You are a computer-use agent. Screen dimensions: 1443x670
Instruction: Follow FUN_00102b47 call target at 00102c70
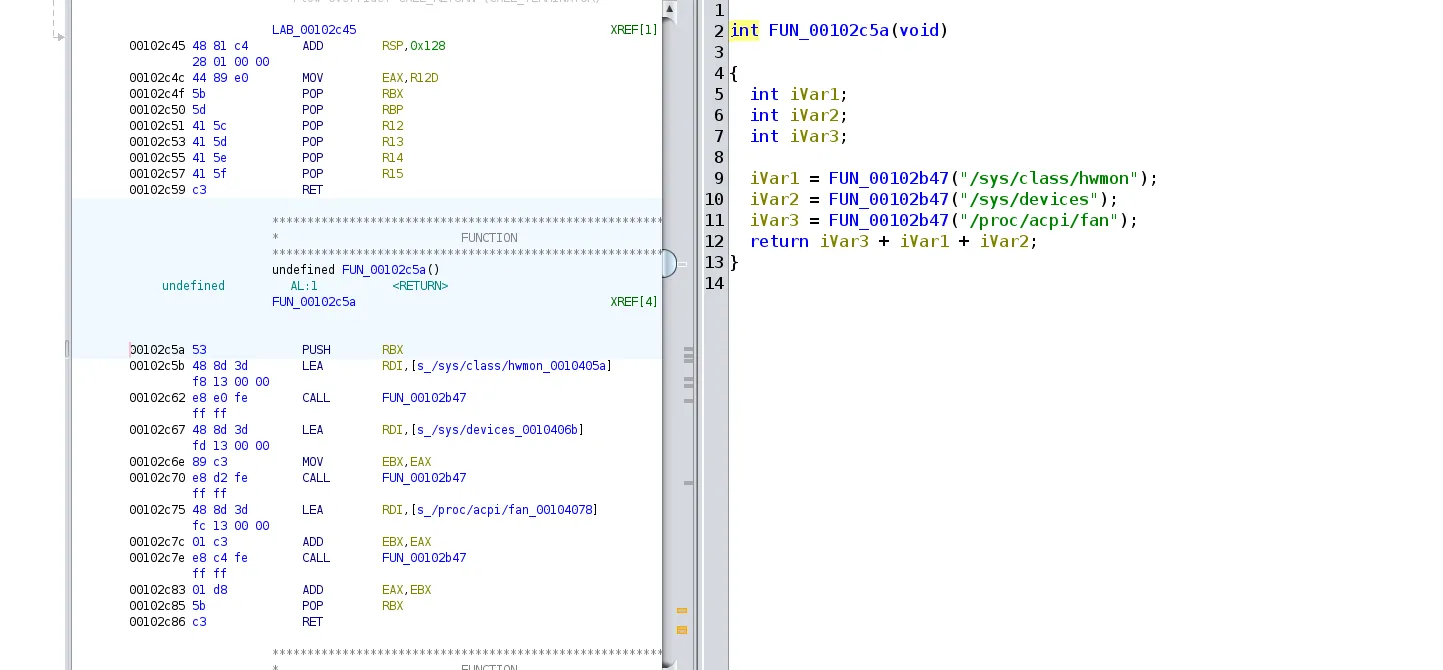424,478
